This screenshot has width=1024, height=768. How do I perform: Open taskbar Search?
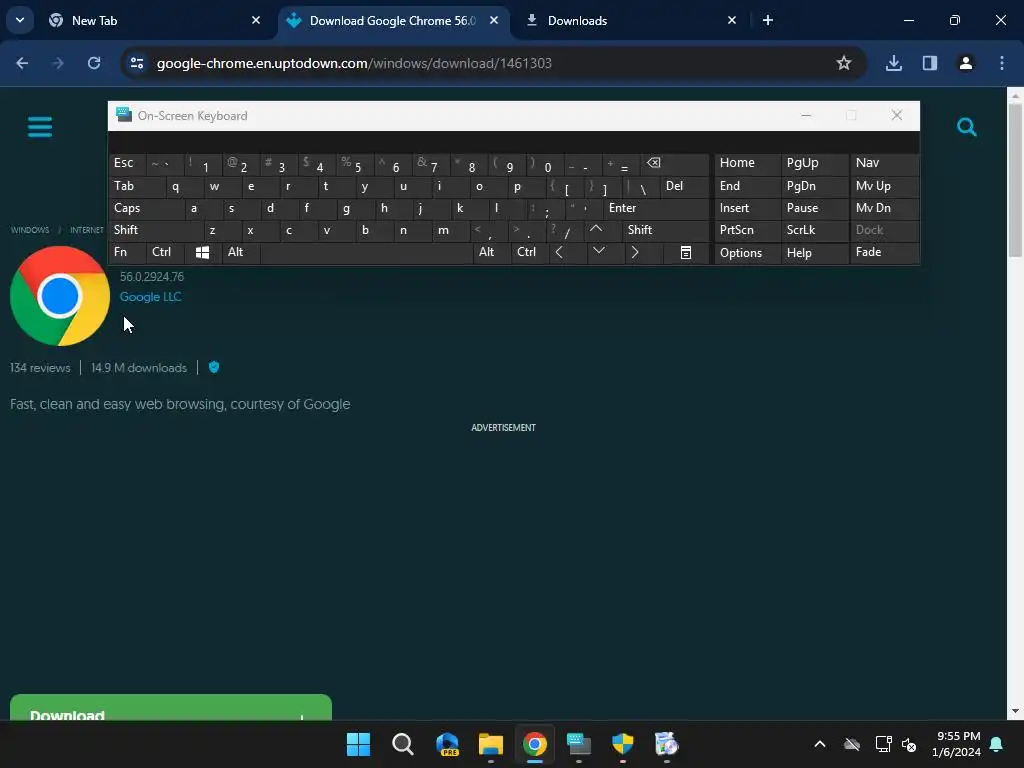tap(402, 744)
